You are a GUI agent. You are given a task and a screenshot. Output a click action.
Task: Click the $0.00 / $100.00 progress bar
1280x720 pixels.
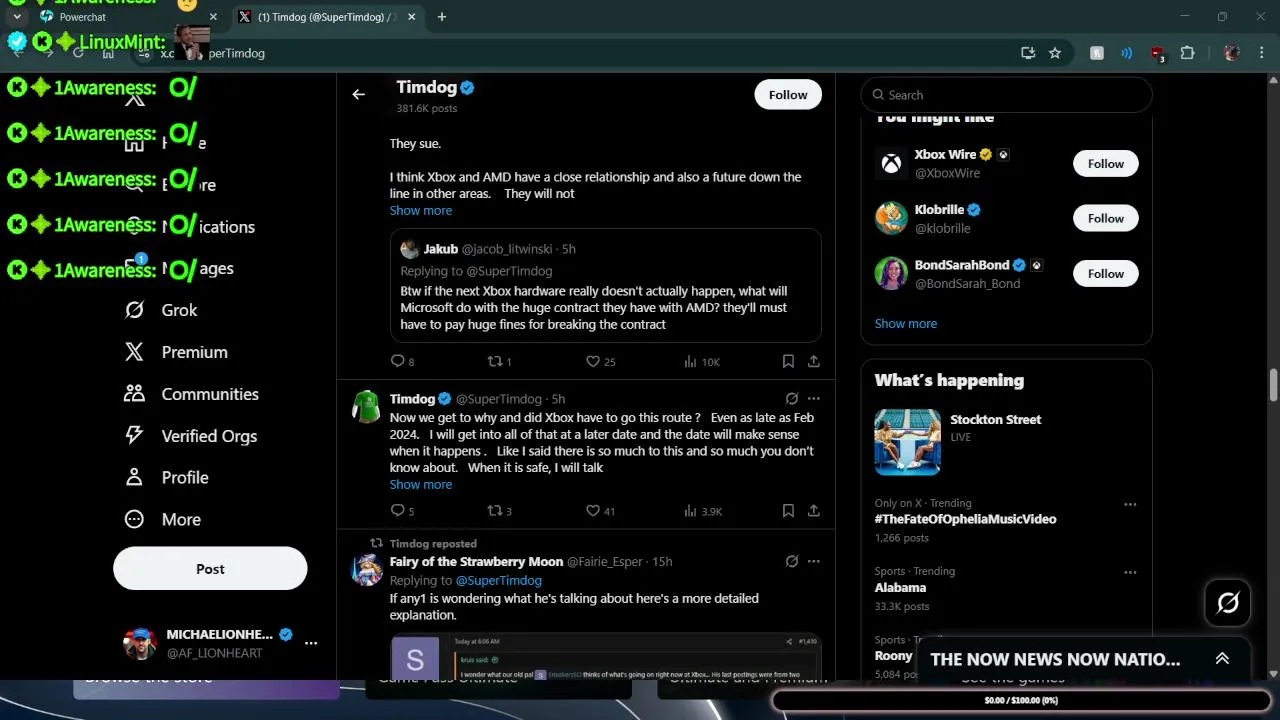(x=1020, y=700)
